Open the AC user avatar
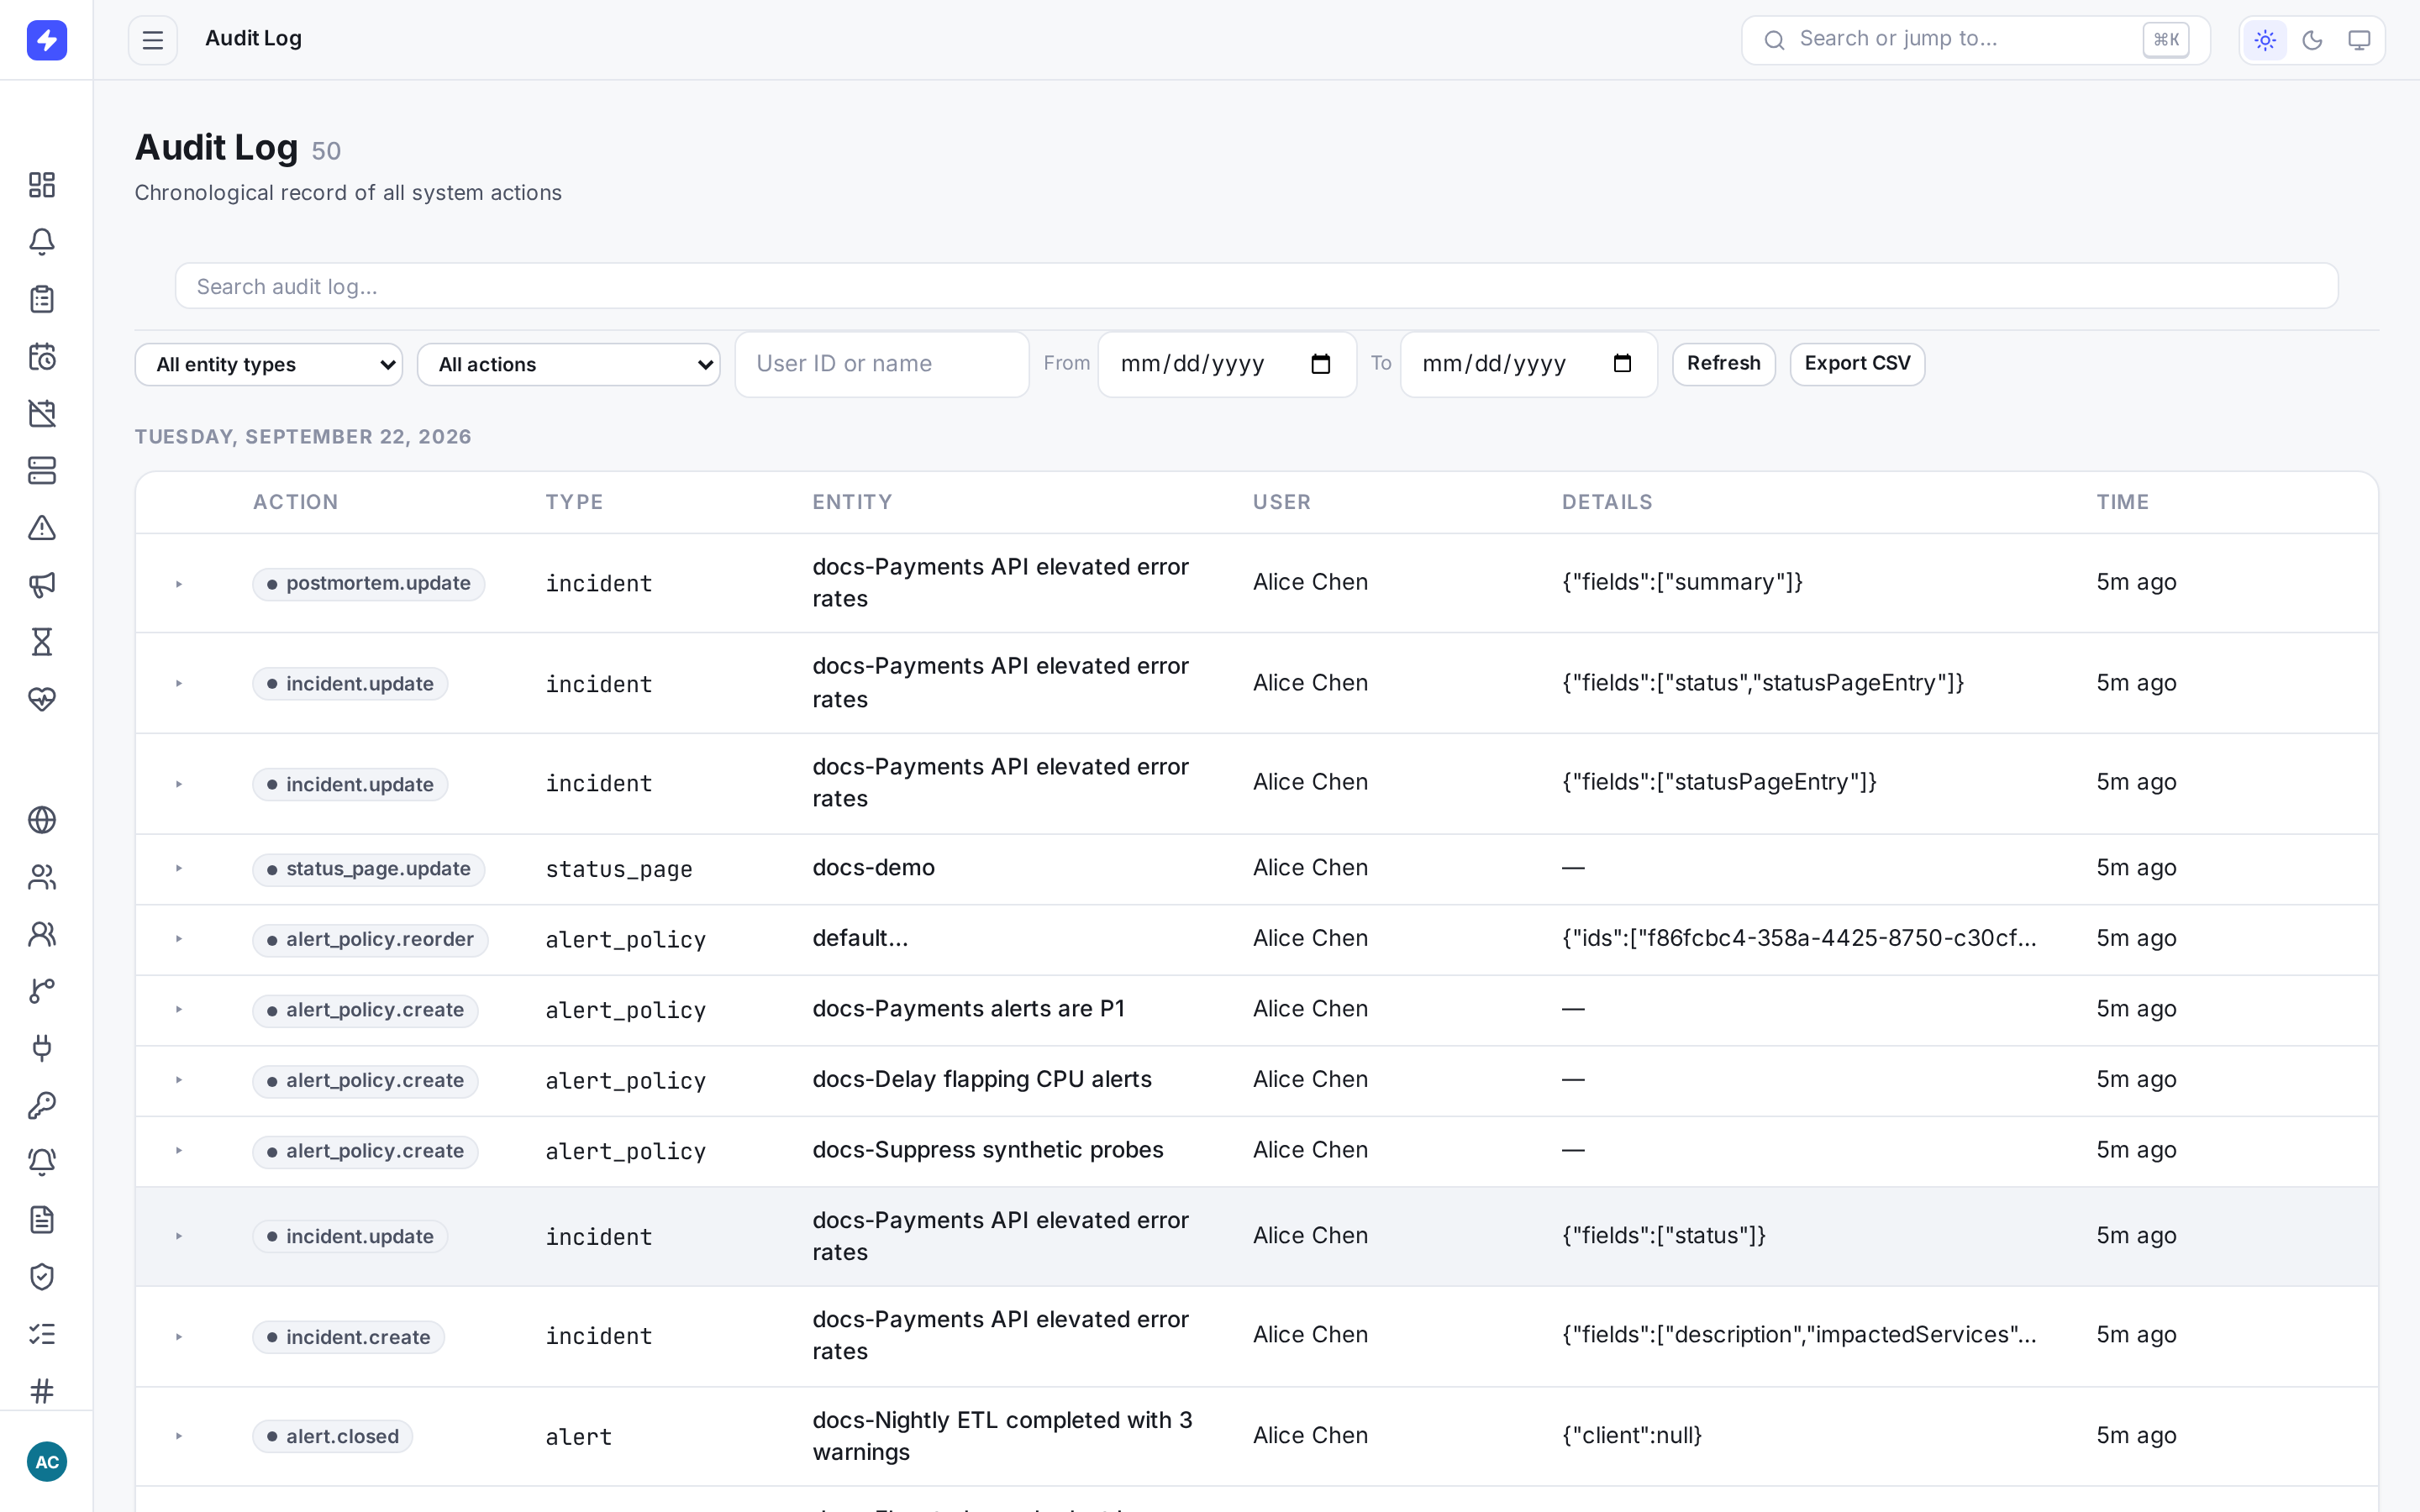This screenshot has height=1512, width=2420. (x=46, y=1462)
